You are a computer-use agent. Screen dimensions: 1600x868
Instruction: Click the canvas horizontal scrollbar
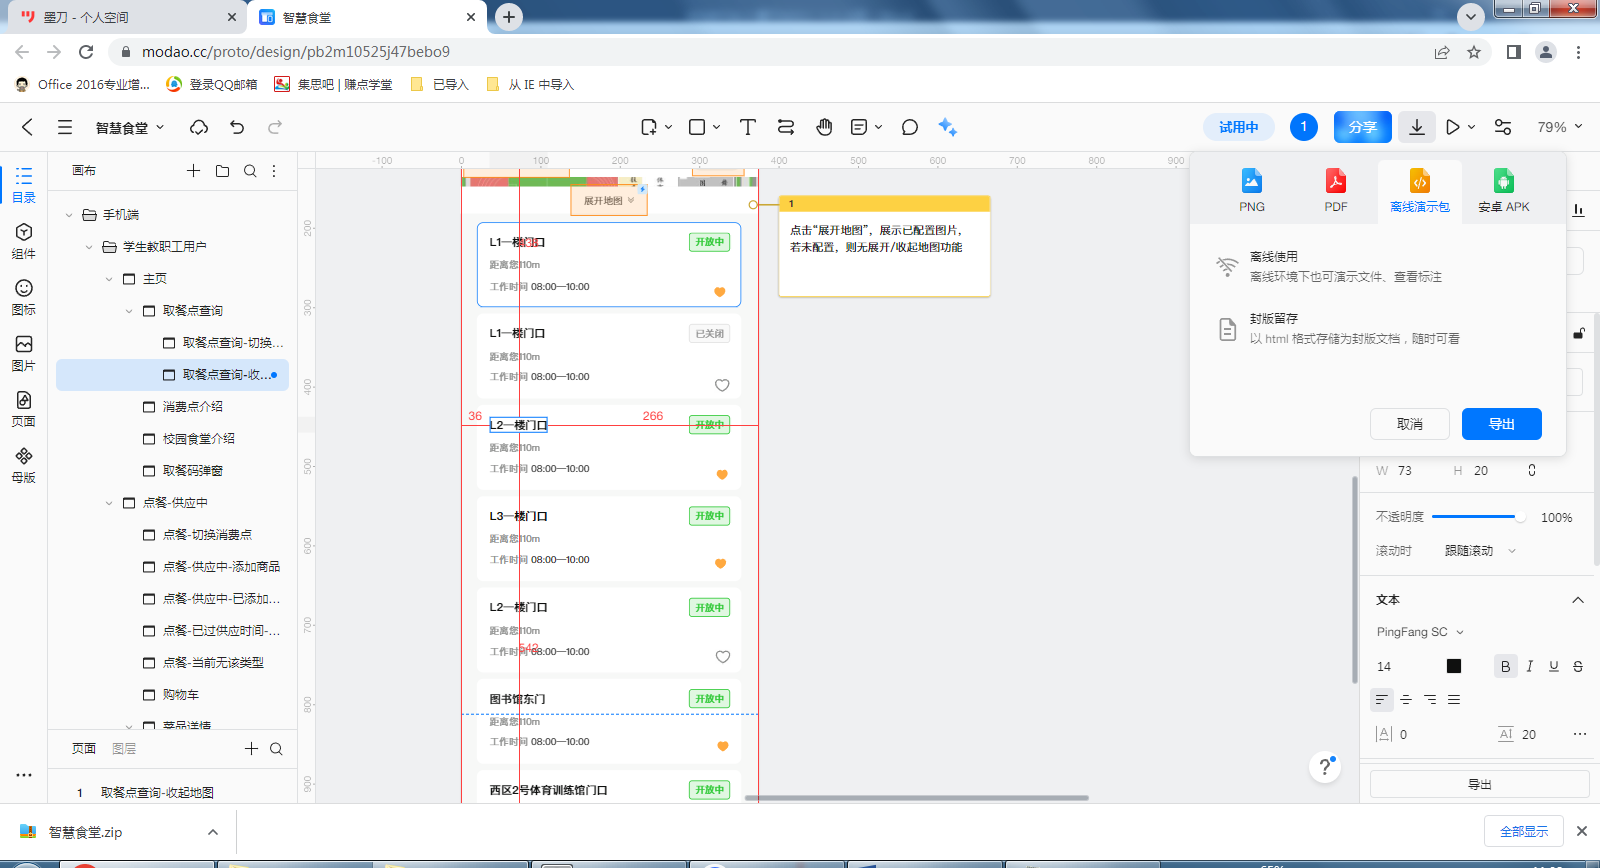pyautogui.click(x=917, y=798)
